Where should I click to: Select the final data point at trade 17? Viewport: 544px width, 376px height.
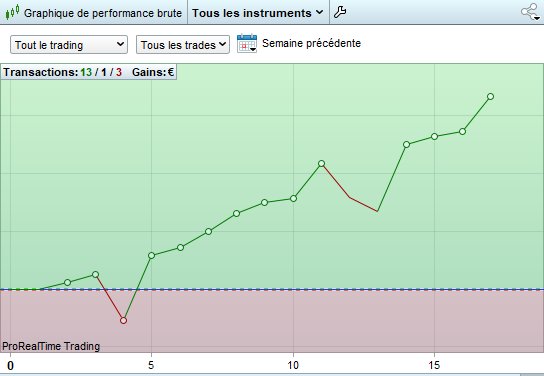point(490,97)
